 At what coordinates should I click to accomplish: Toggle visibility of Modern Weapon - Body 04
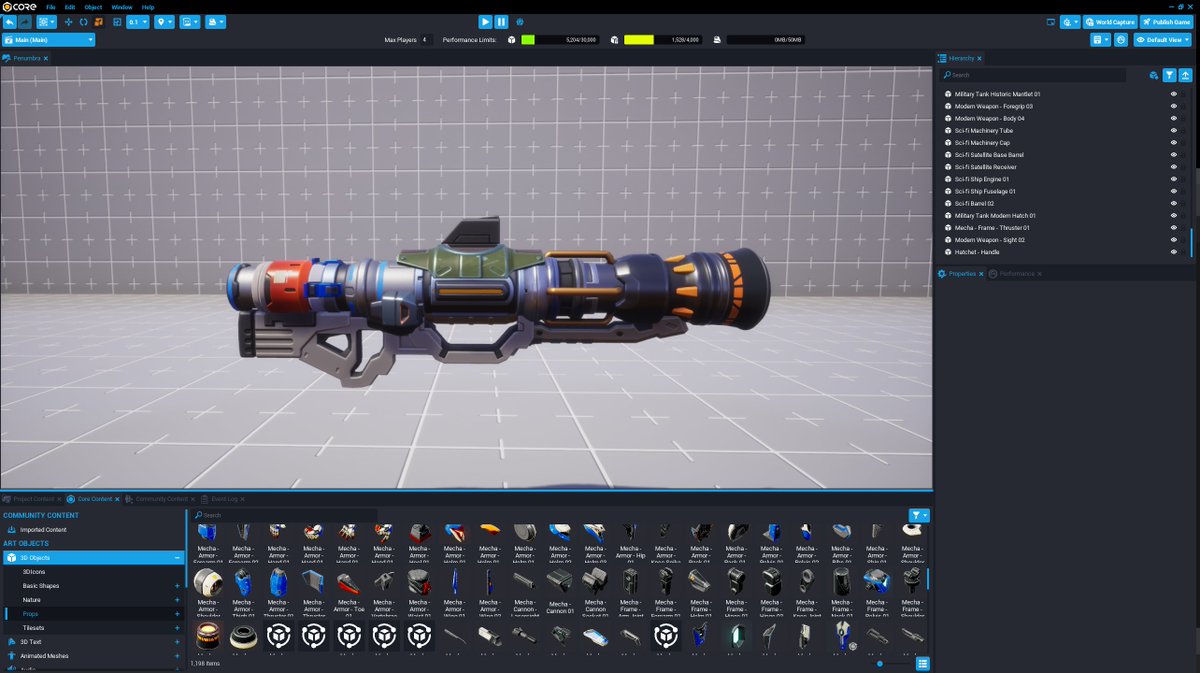point(1174,118)
